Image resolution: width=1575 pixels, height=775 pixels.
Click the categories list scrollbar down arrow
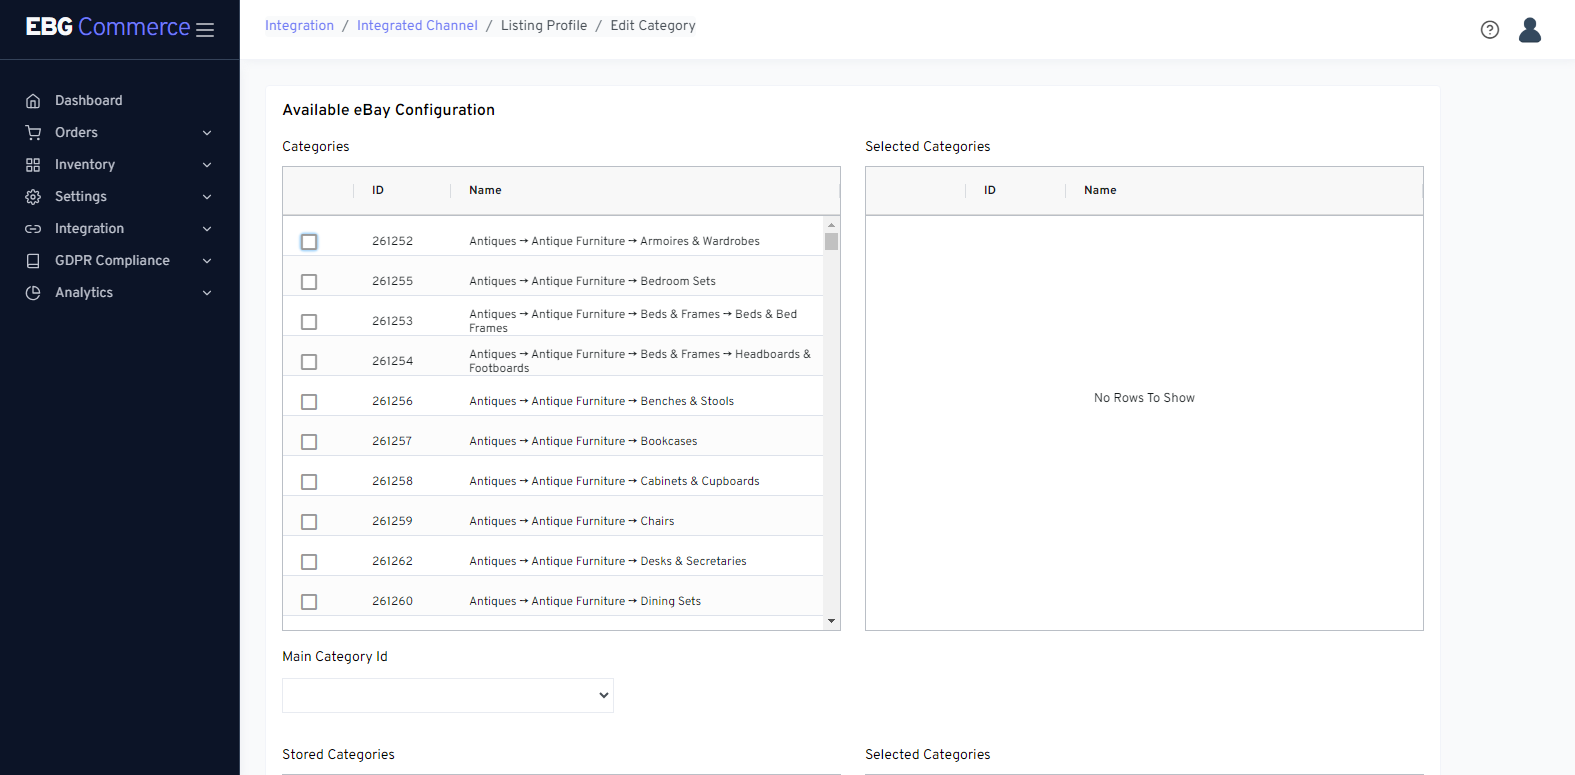point(831,621)
